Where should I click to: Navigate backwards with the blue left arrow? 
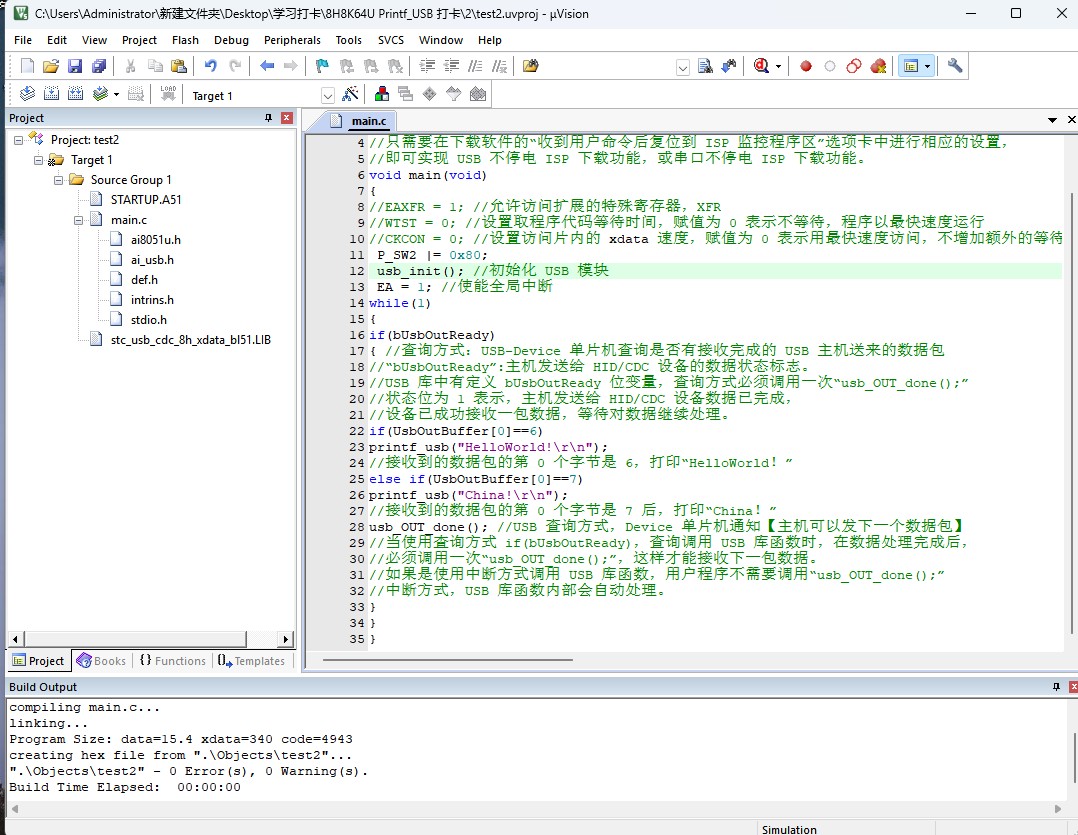coord(267,66)
